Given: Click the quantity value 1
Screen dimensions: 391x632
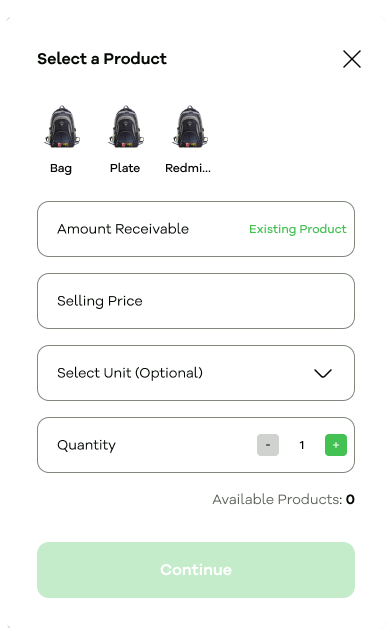Looking at the screenshot, I should (302, 445).
